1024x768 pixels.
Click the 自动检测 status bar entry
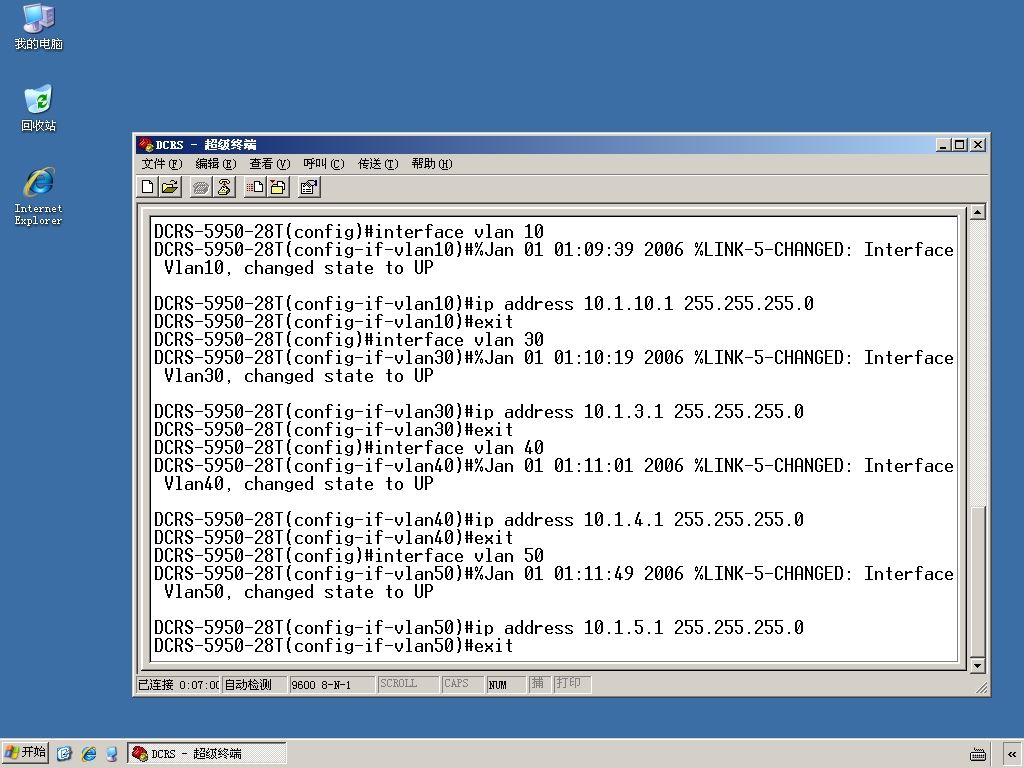[253, 684]
